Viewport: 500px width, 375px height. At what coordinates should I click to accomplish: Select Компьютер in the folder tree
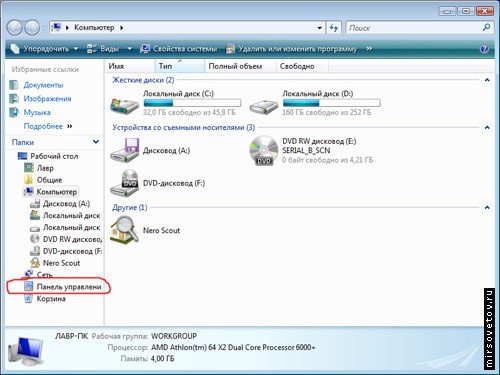tap(51, 192)
